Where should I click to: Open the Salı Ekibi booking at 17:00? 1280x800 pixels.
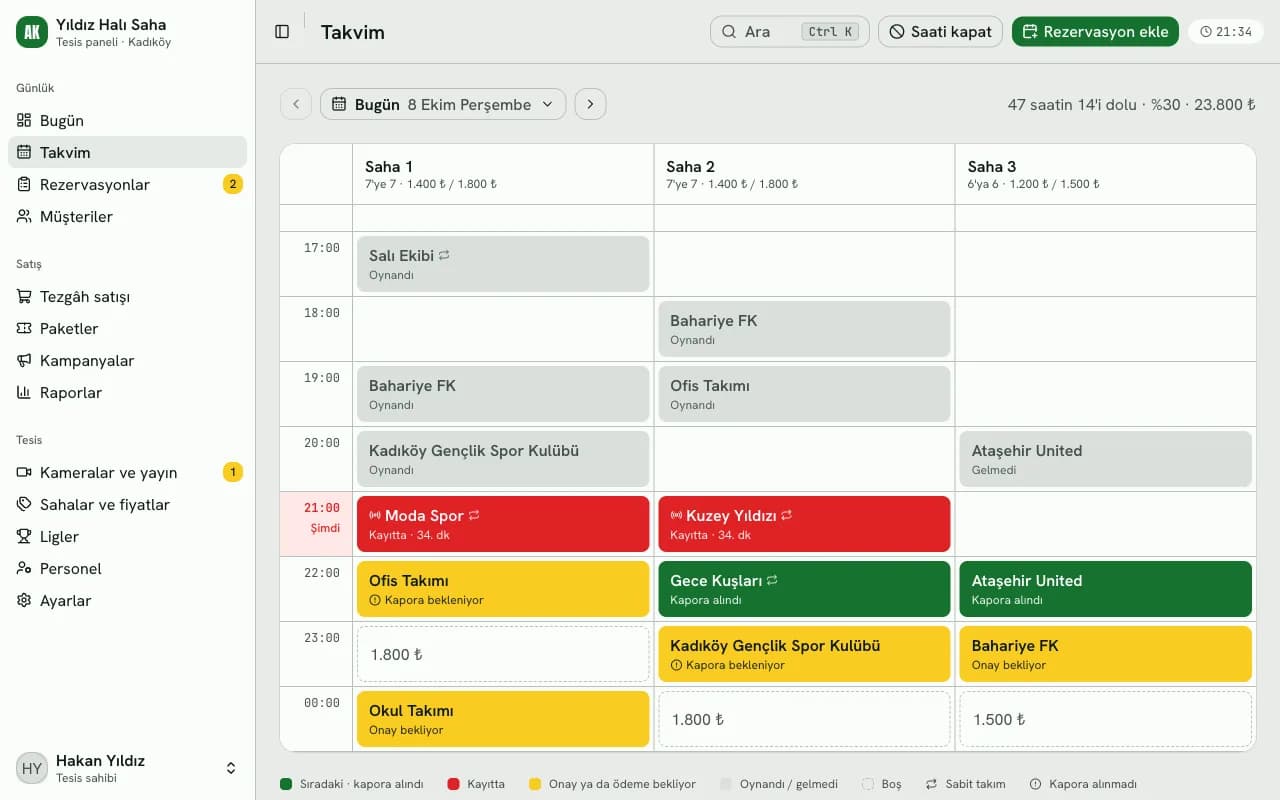tap(503, 264)
